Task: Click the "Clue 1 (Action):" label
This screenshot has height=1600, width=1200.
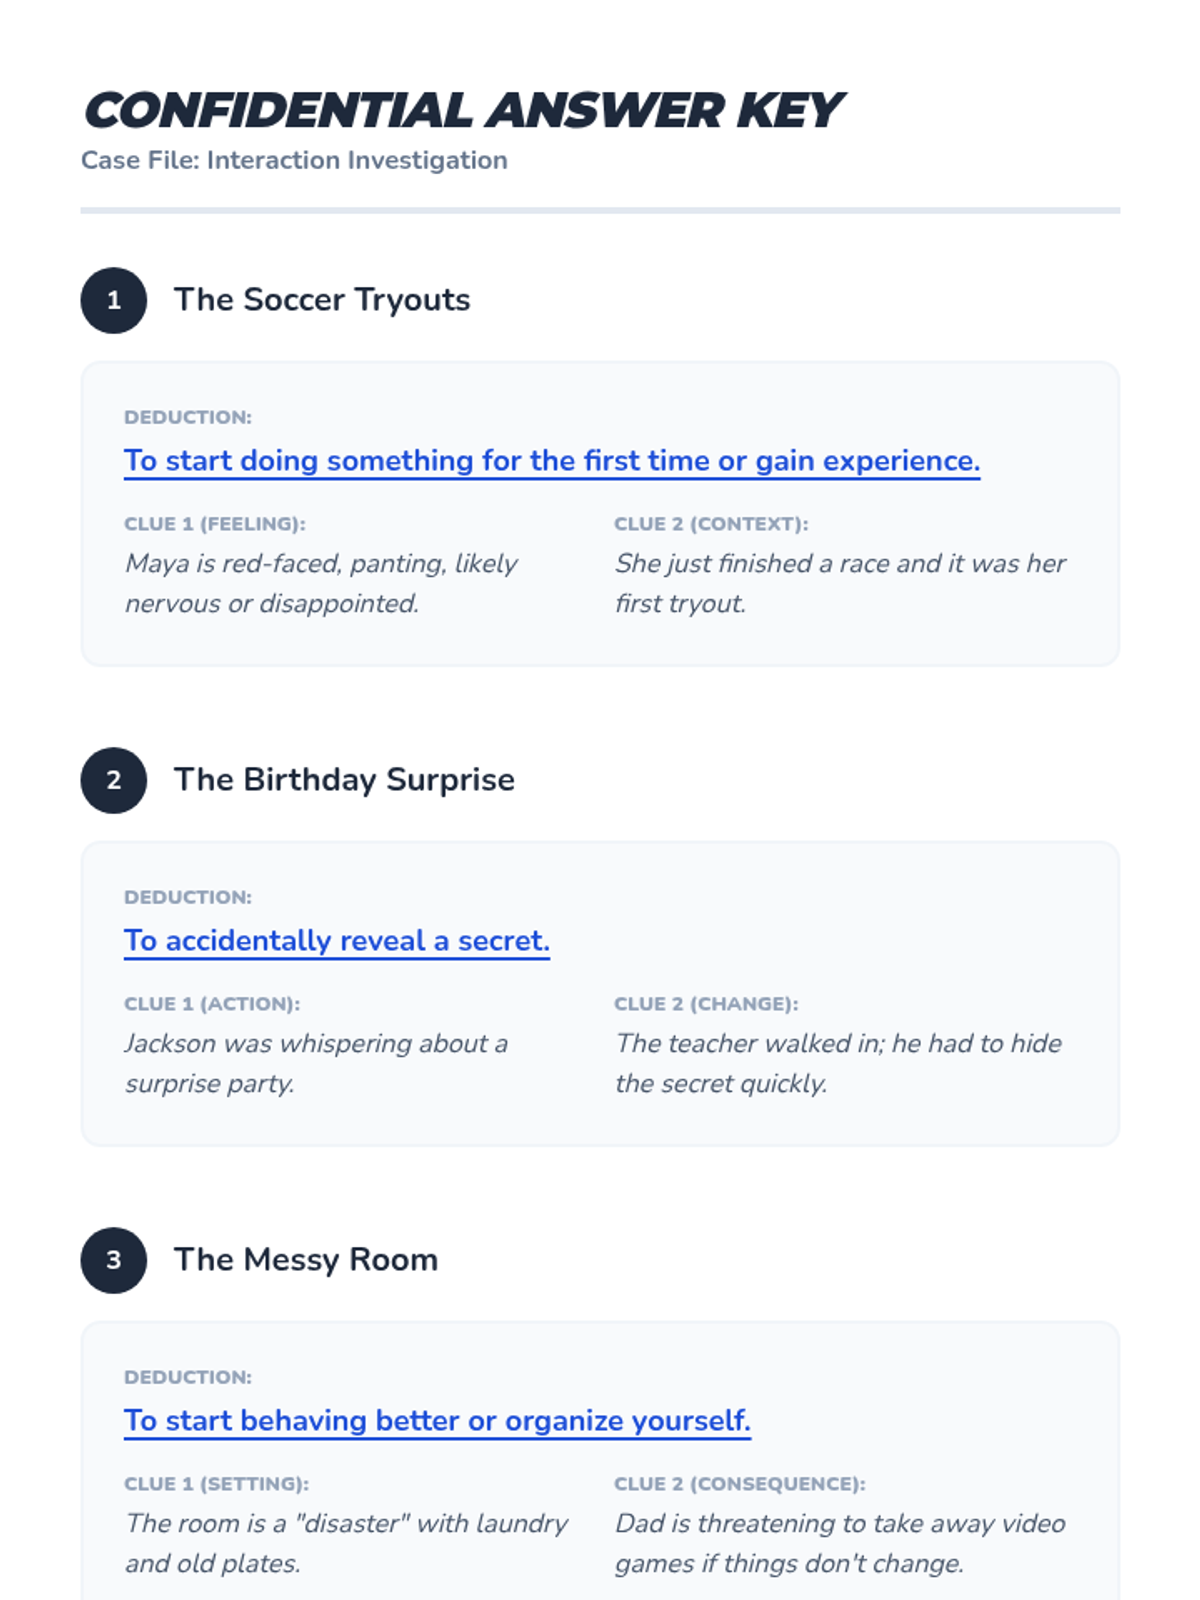Action: [x=212, y=1004]
